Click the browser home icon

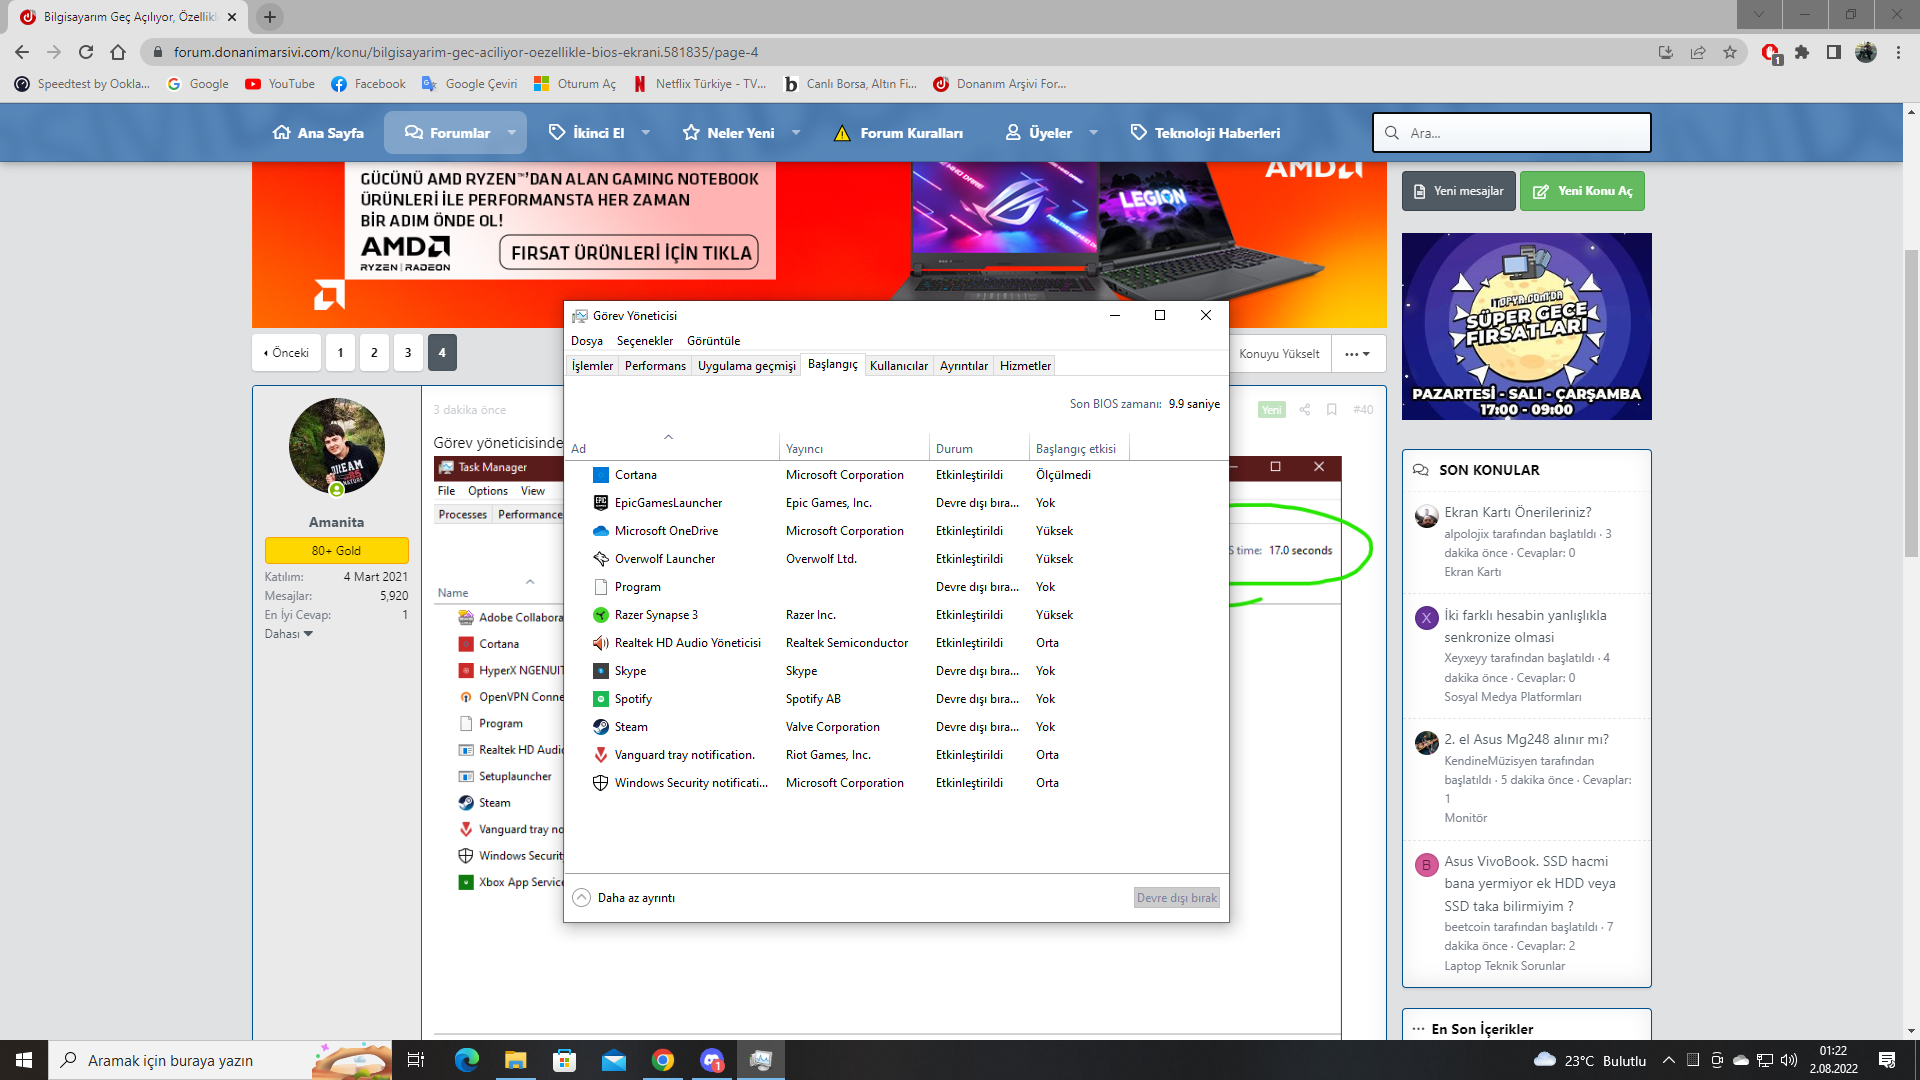118,52
